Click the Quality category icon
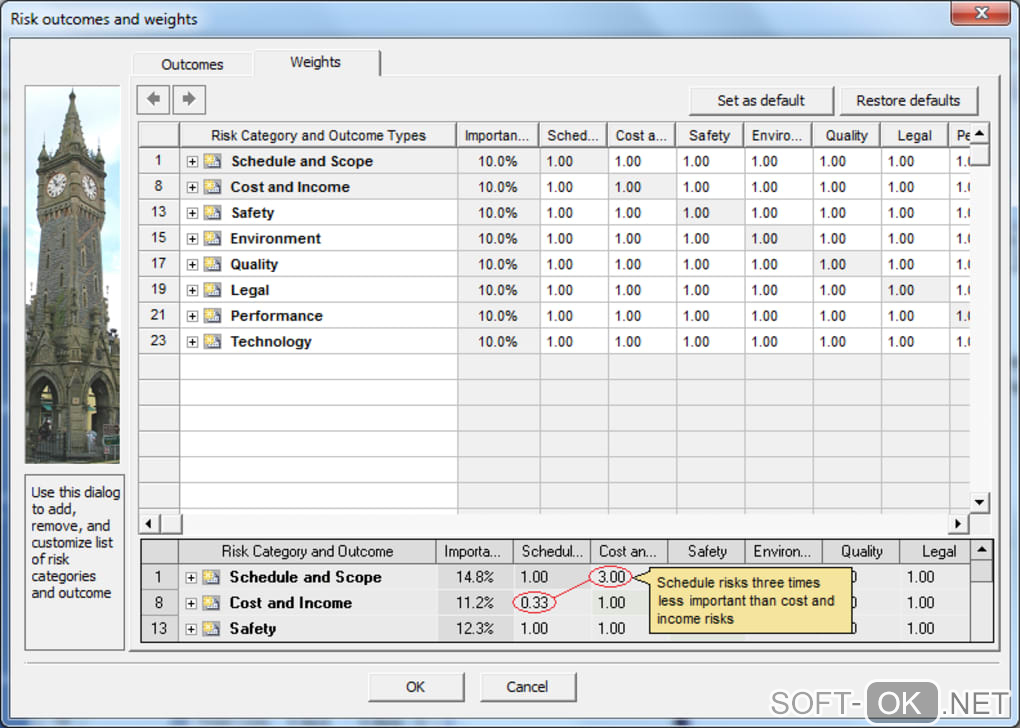The width and height of the screenshot is (1020, 728). (213, 264)
